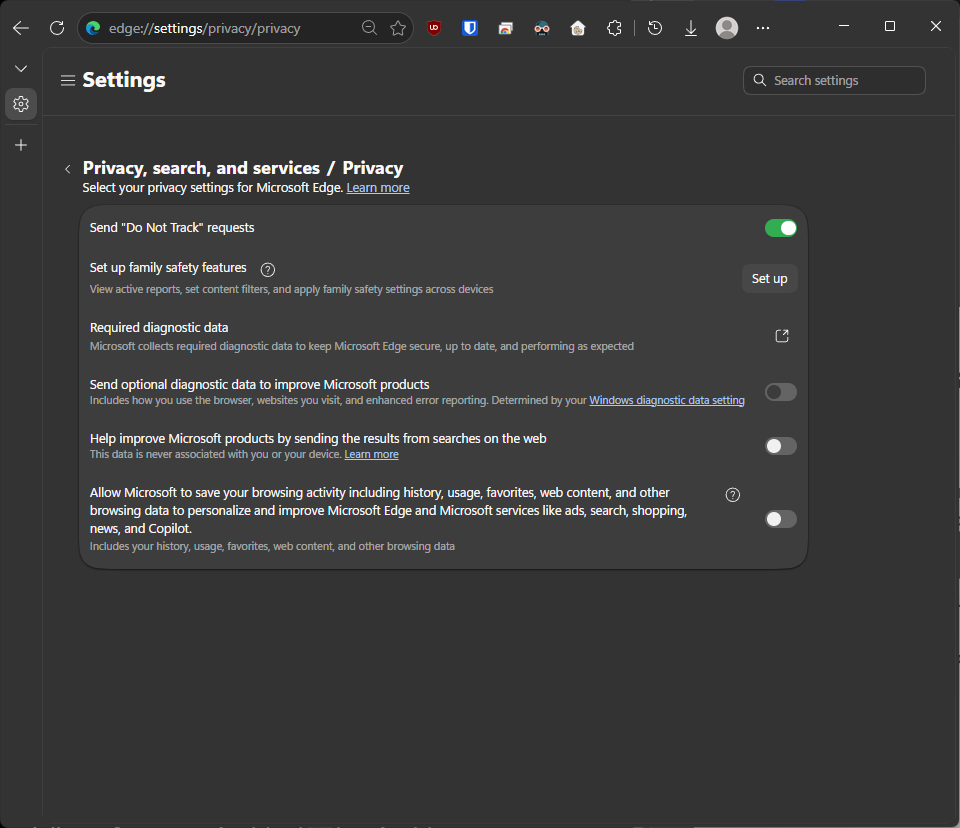Go back with the browser back arrow
The image size is (960, 828).
click(x=21, y=28)
